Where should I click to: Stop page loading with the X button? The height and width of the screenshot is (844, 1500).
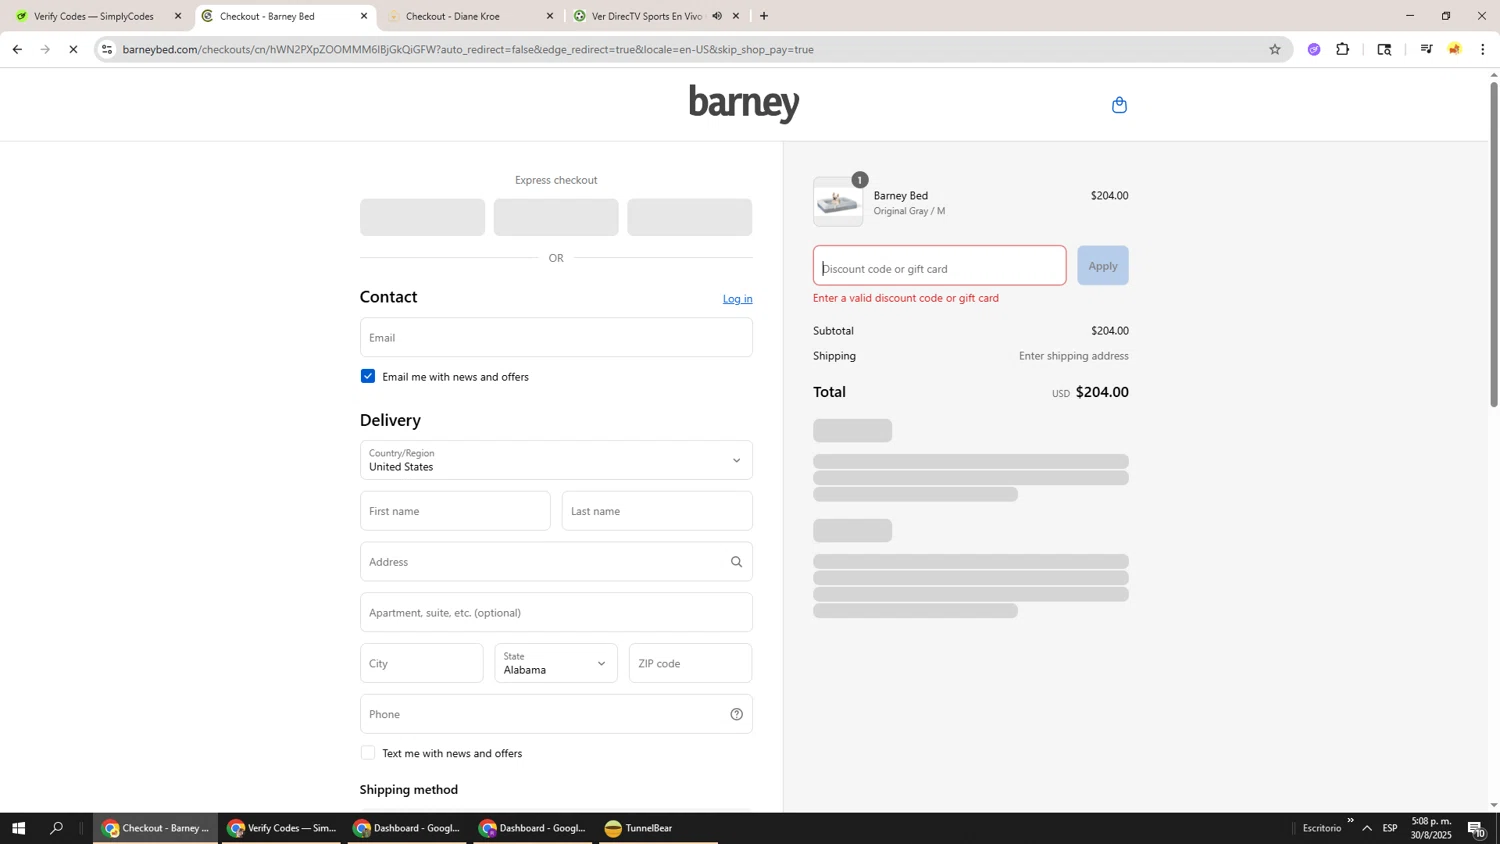pyautogui.click(x=73, y=49)
